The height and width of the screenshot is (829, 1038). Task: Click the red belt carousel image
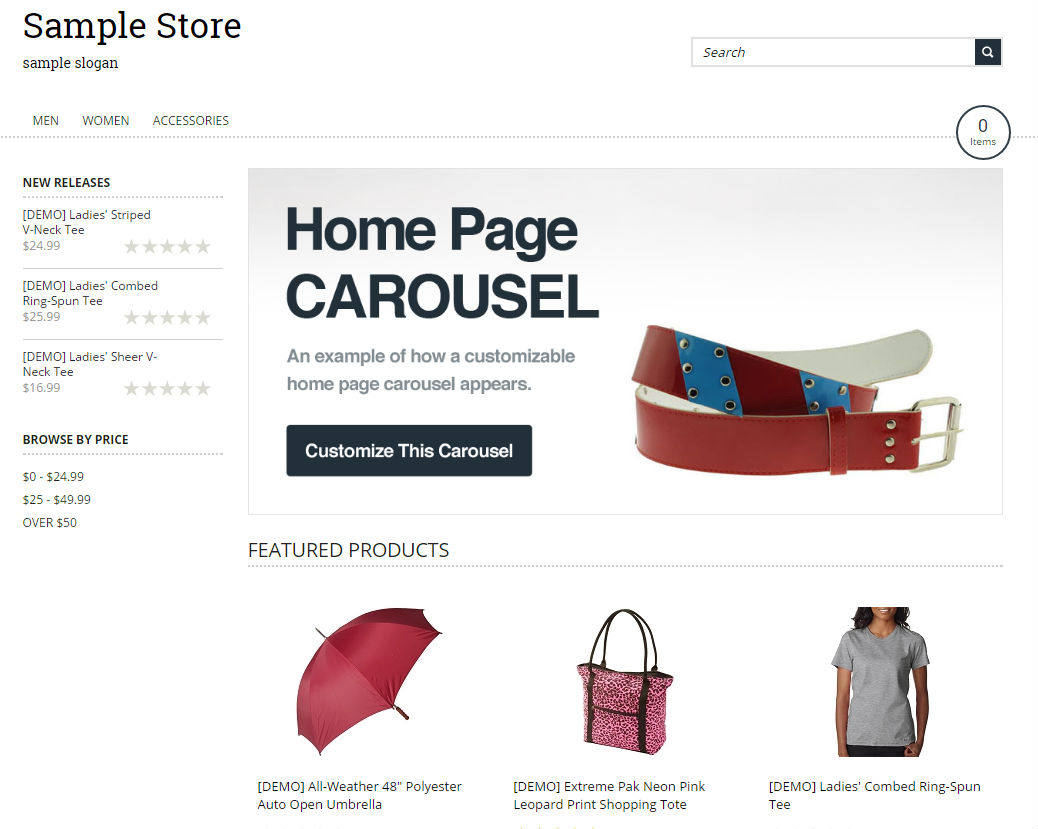point(797,400)
